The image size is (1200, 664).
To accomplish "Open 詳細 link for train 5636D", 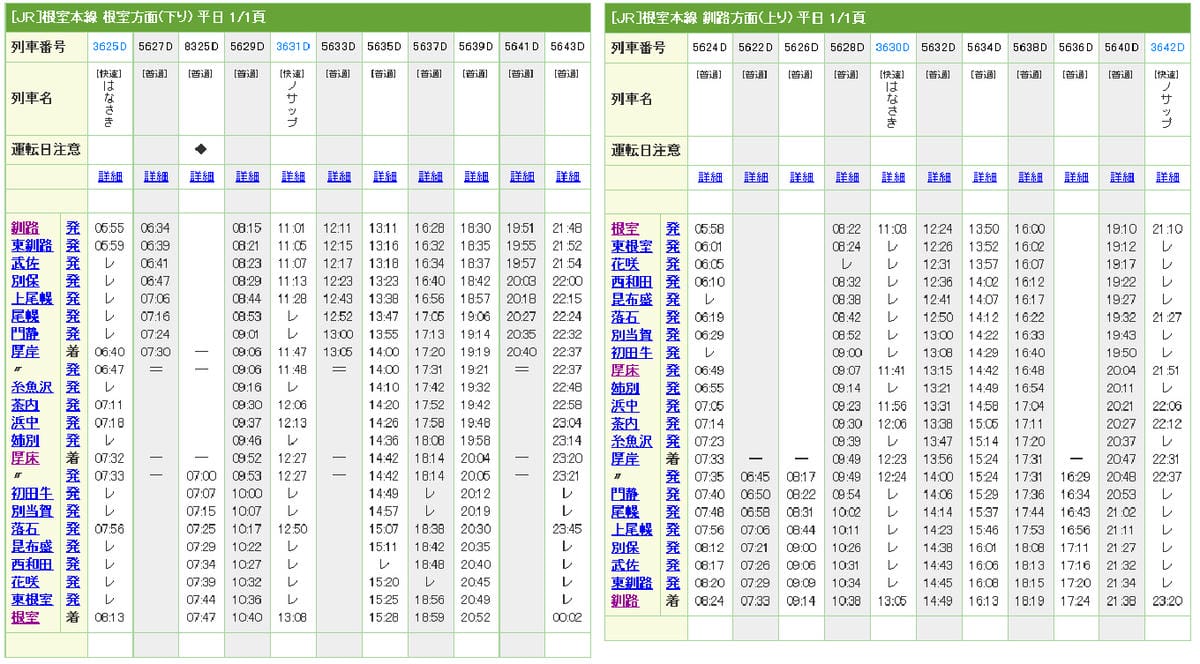I will (x=1076, y=177).
